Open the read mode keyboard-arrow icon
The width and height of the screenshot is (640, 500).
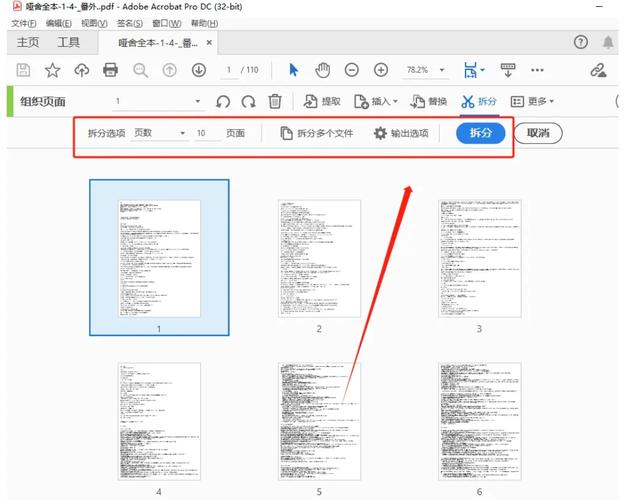(508, 70)
